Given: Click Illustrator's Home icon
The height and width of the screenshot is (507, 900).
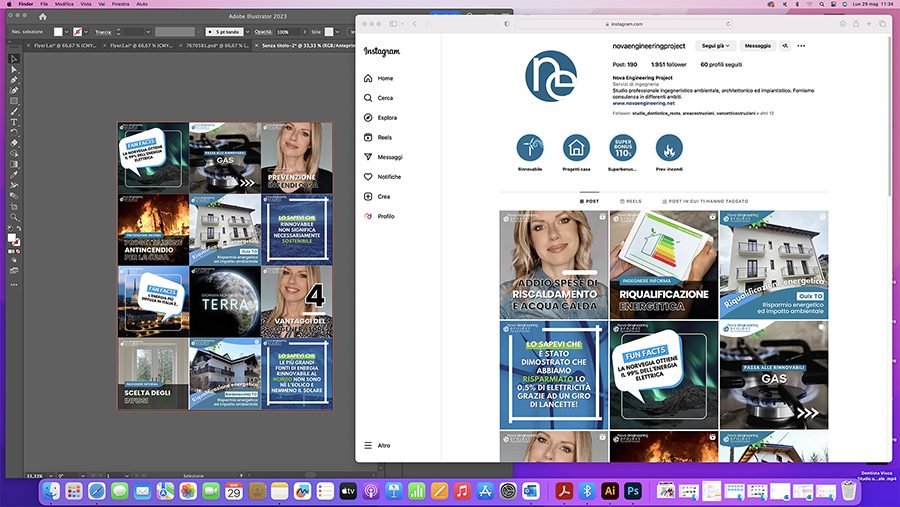Looking at the screenshot, I should point(42,17).
